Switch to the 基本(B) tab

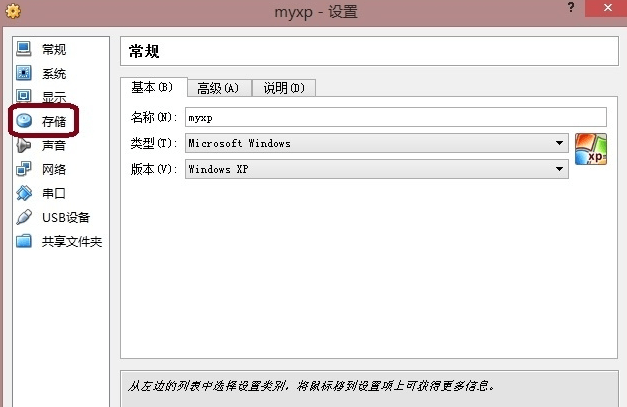[x=152, y=87]
